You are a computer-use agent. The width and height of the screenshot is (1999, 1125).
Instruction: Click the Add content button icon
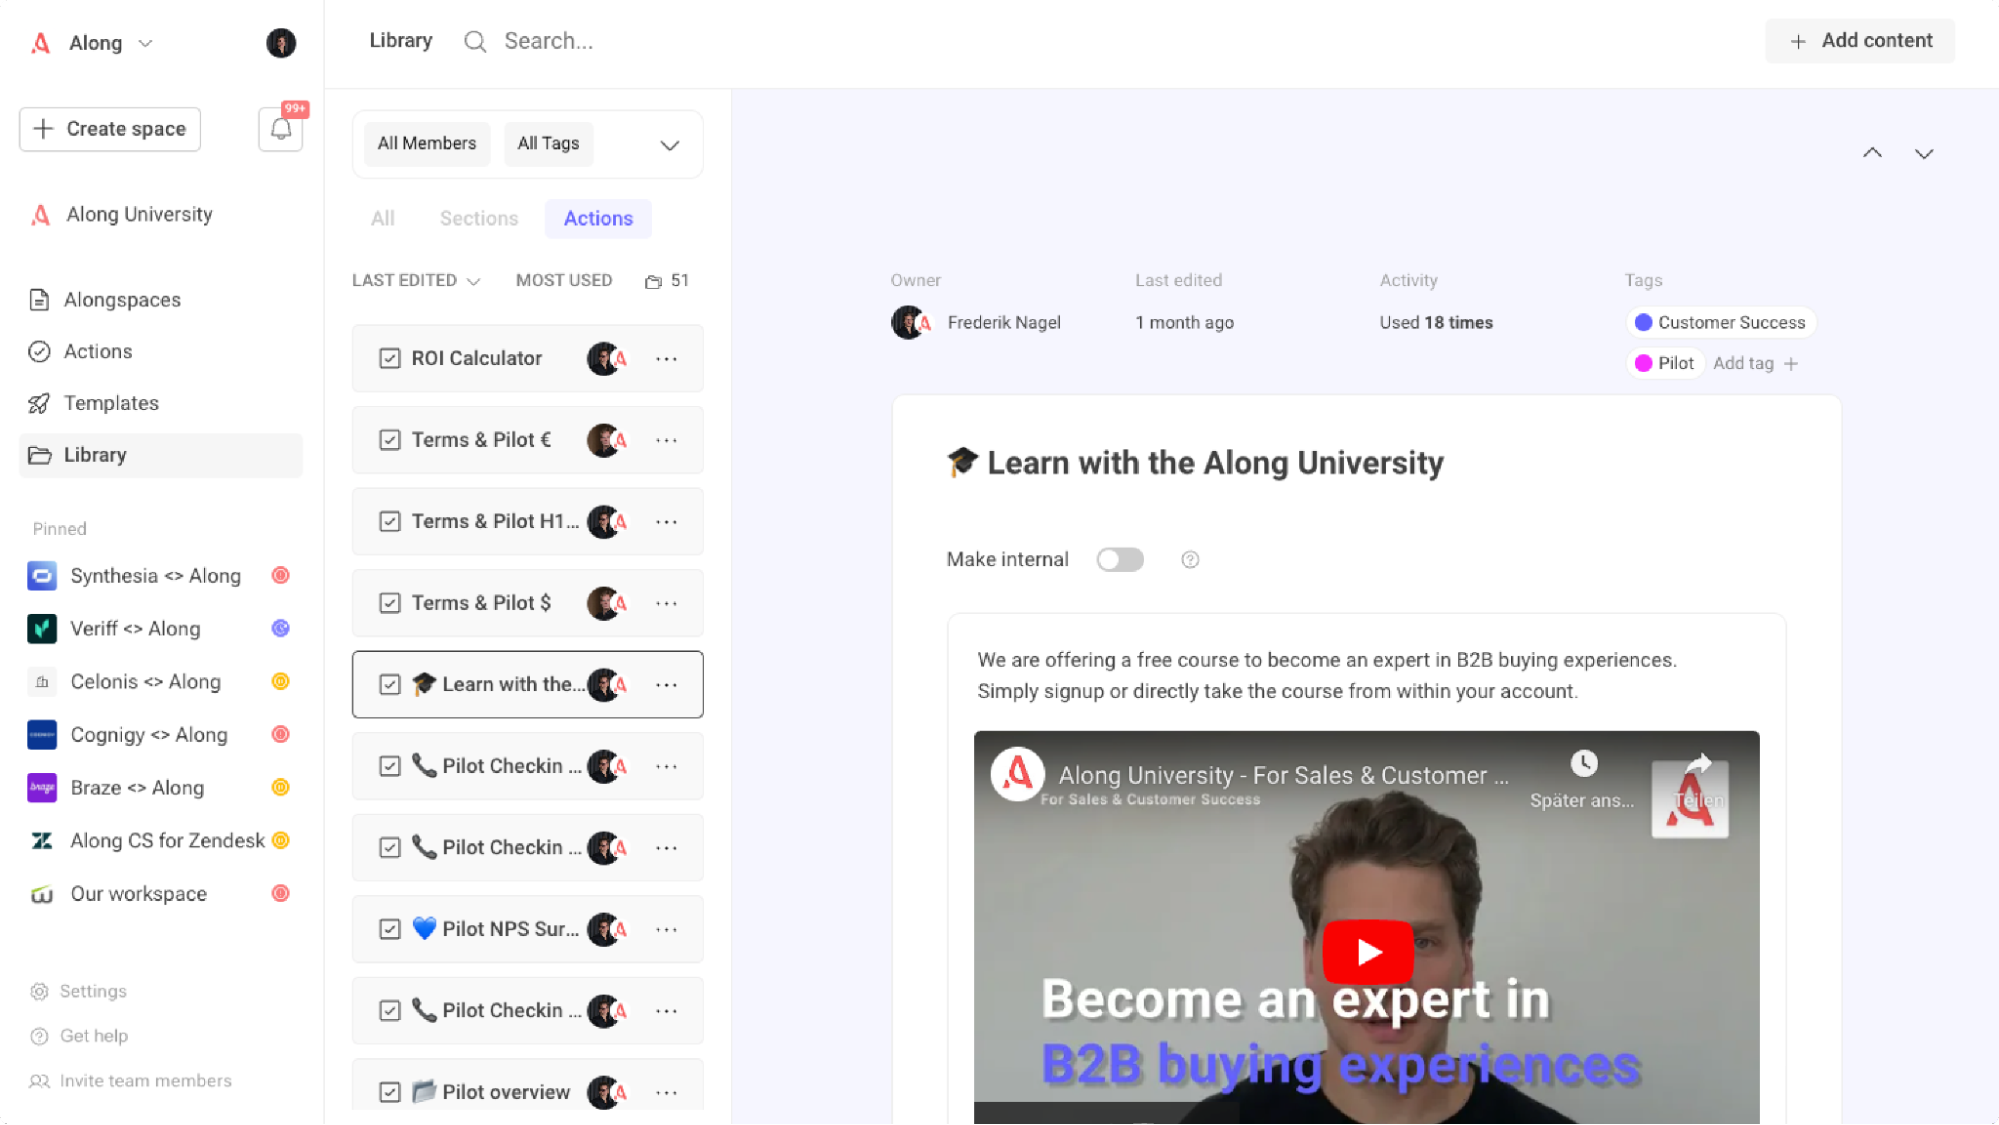pyautogui.click(x=1799, y=41)
